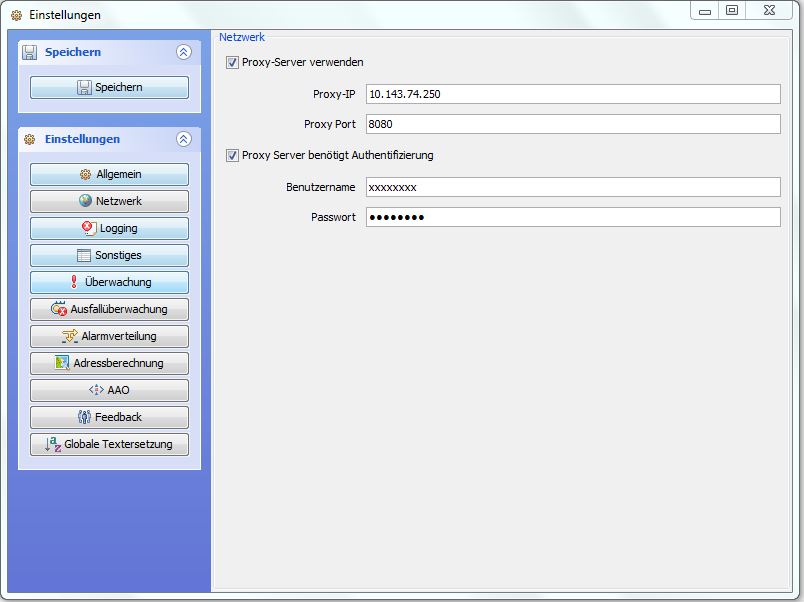The image size is (804, 602).
Task: Click the map icon beside Adressberechnung
Action: pyautogui.click(x=62, y=363)
